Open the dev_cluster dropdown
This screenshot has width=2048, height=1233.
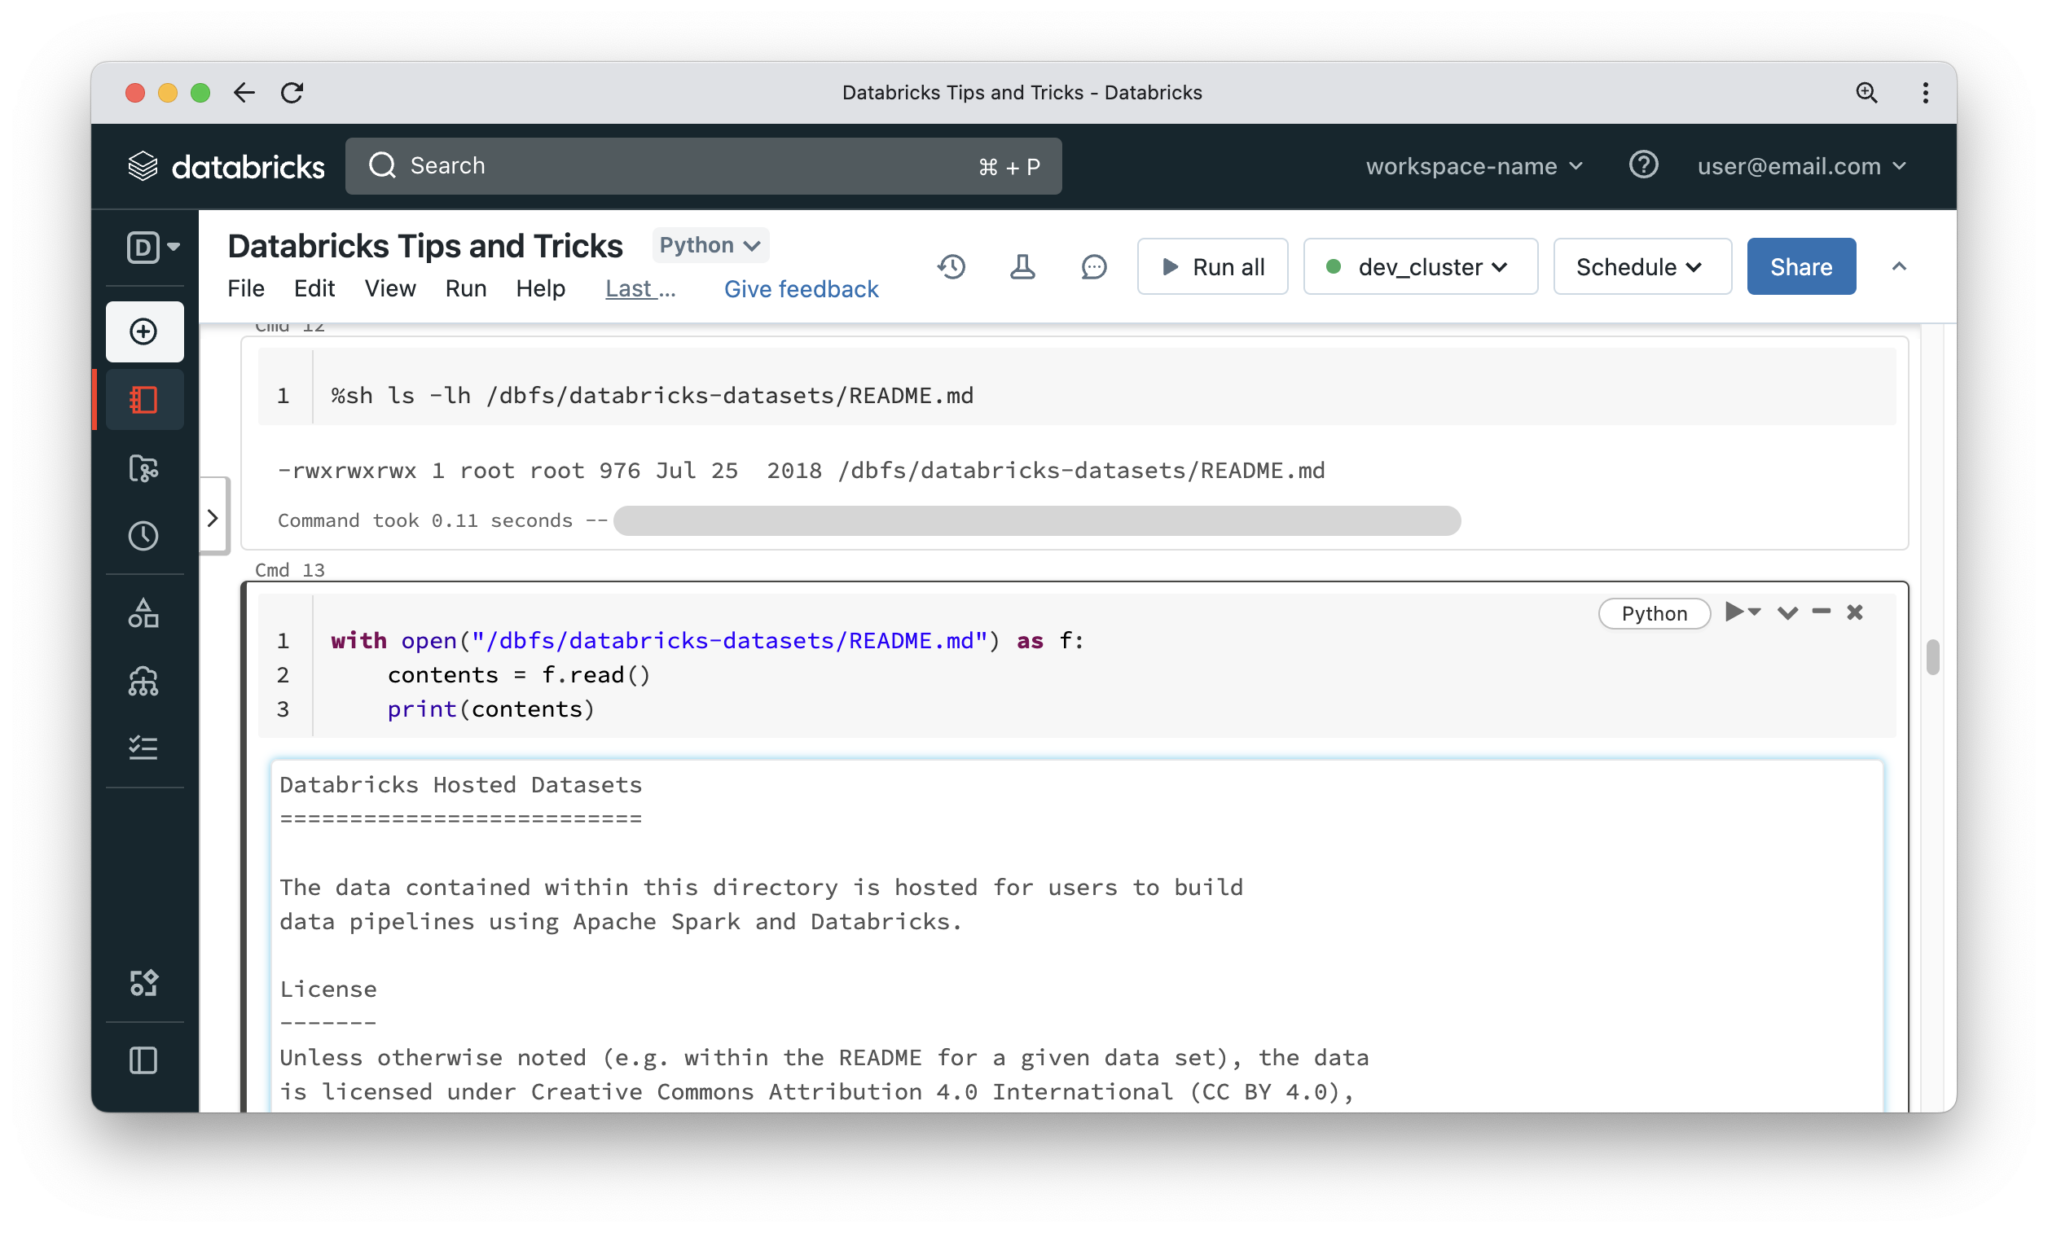1420,267
